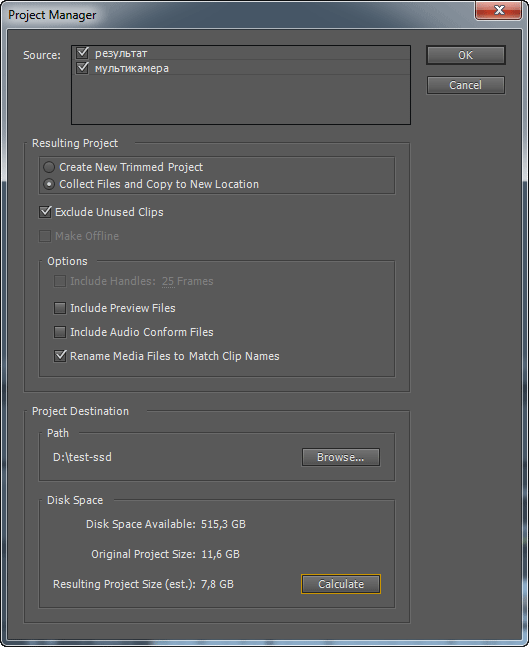This screenshot has height=647, width=529.
Task: Click the Cancel button
Action: click(x=465, y=85)
